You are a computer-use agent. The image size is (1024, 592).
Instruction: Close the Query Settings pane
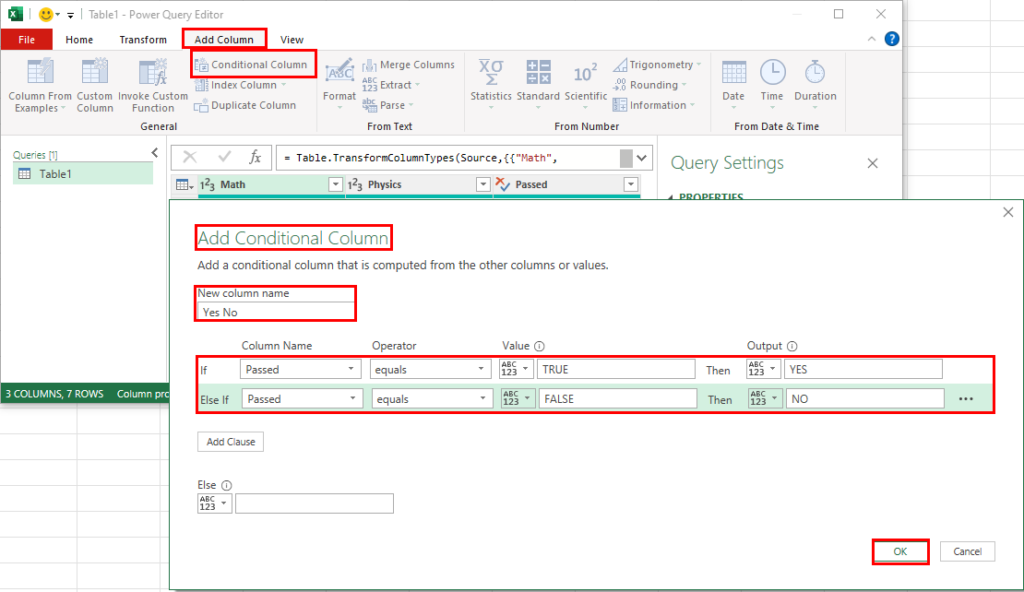(x=872, y=163)
